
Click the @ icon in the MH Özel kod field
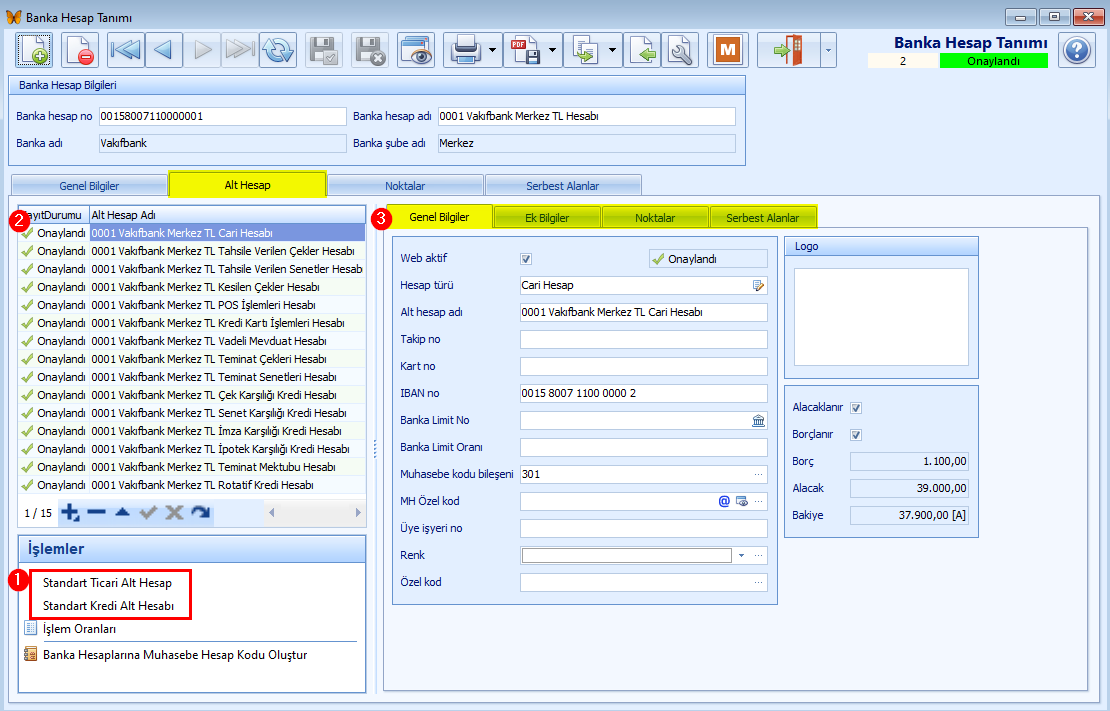[x=724, y=501]
